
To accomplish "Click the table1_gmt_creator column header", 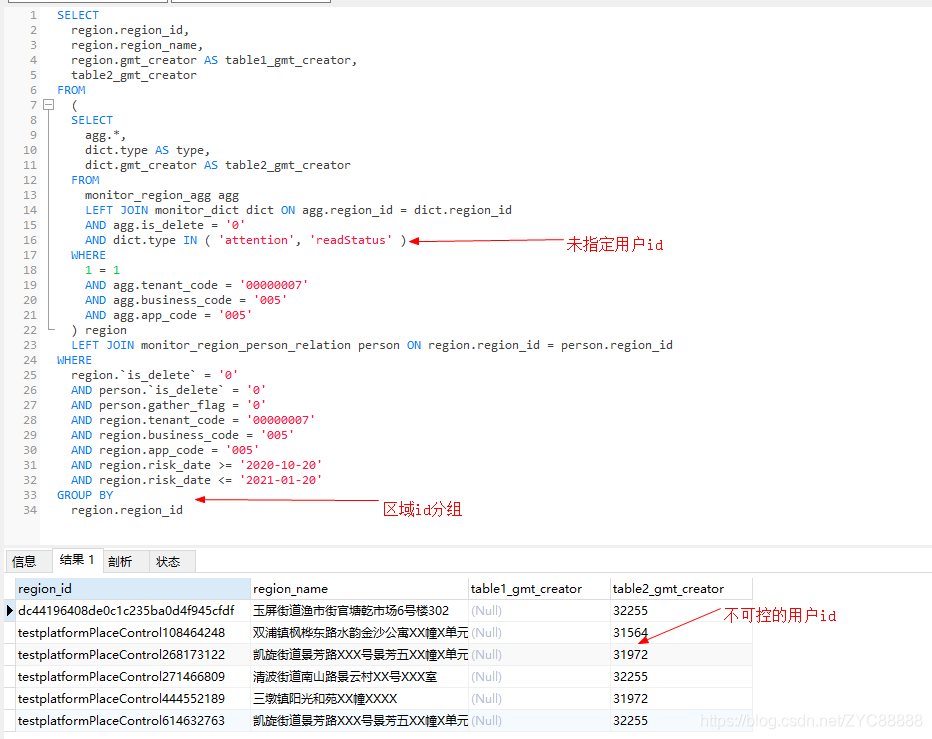I will [539, 589].
